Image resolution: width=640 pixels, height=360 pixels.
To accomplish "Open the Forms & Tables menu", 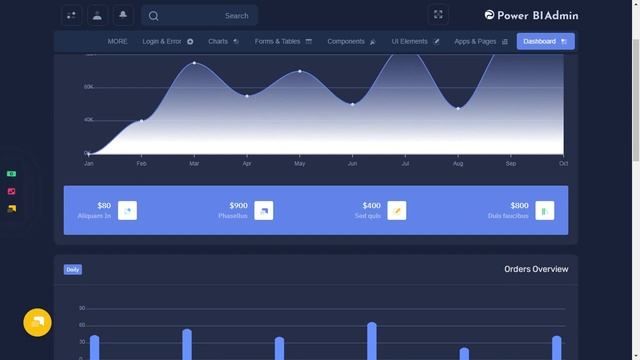I will [283, 41].
